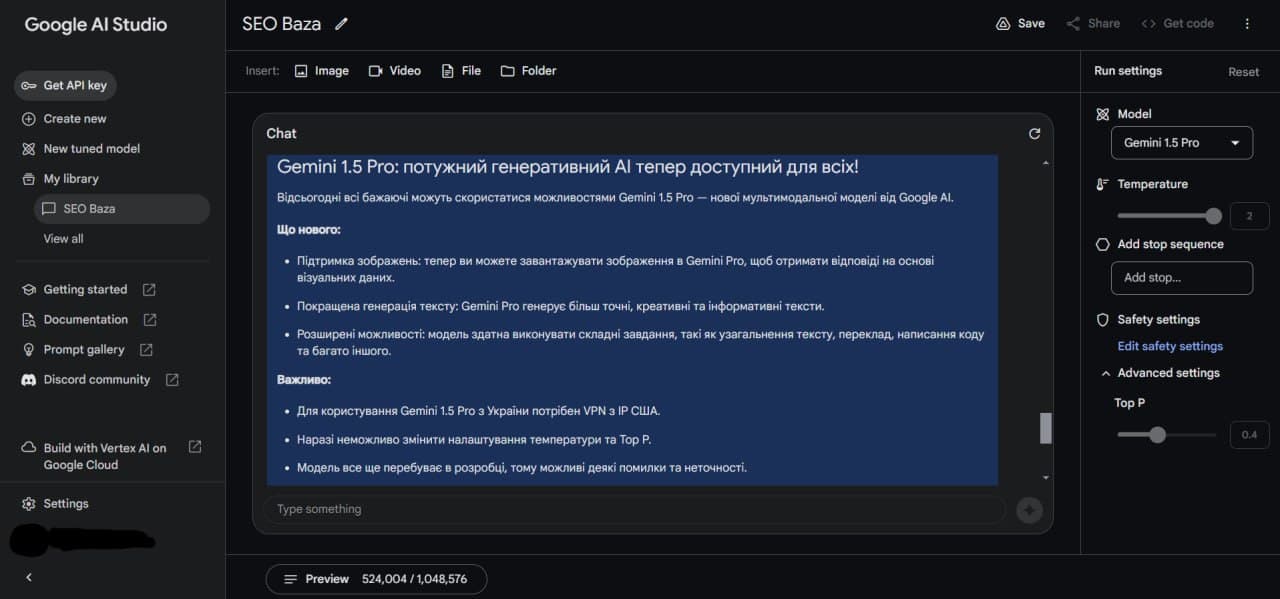Click the pencil icon beside SEO Baza title
Viewport: 1280px width, 599px height.
click(x=341, y=24)
